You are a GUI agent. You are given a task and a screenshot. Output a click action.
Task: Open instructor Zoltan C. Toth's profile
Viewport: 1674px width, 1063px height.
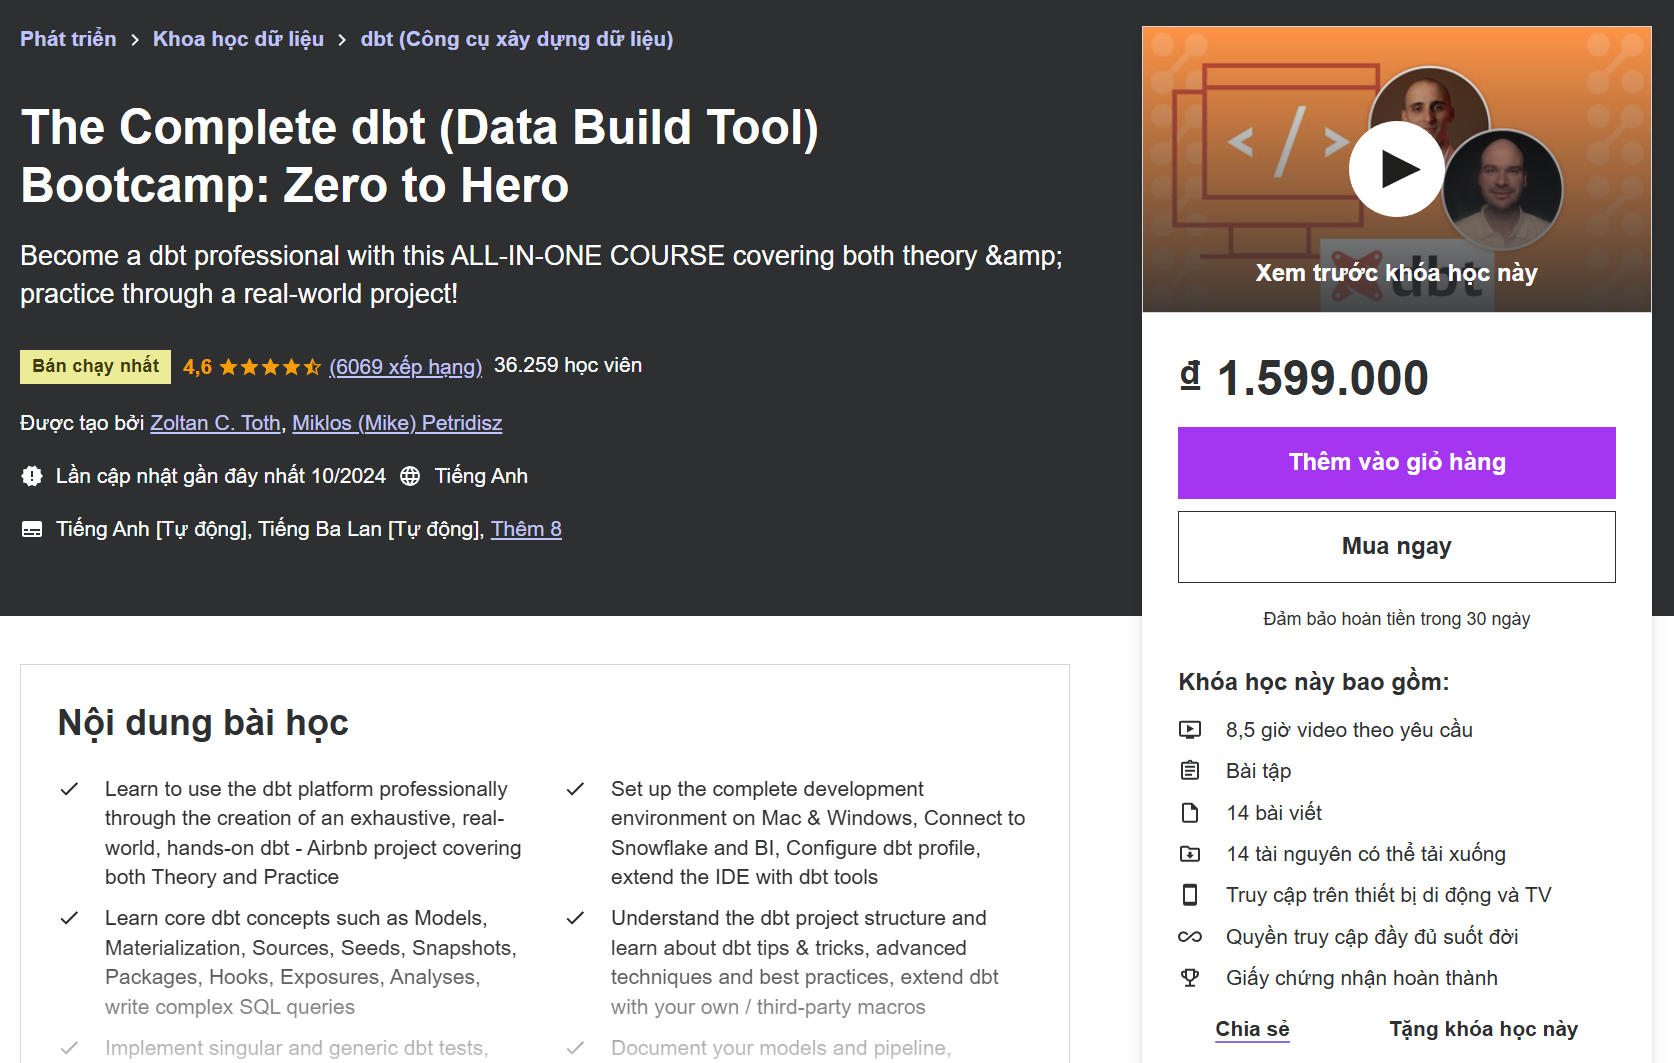tap(215, 423)
